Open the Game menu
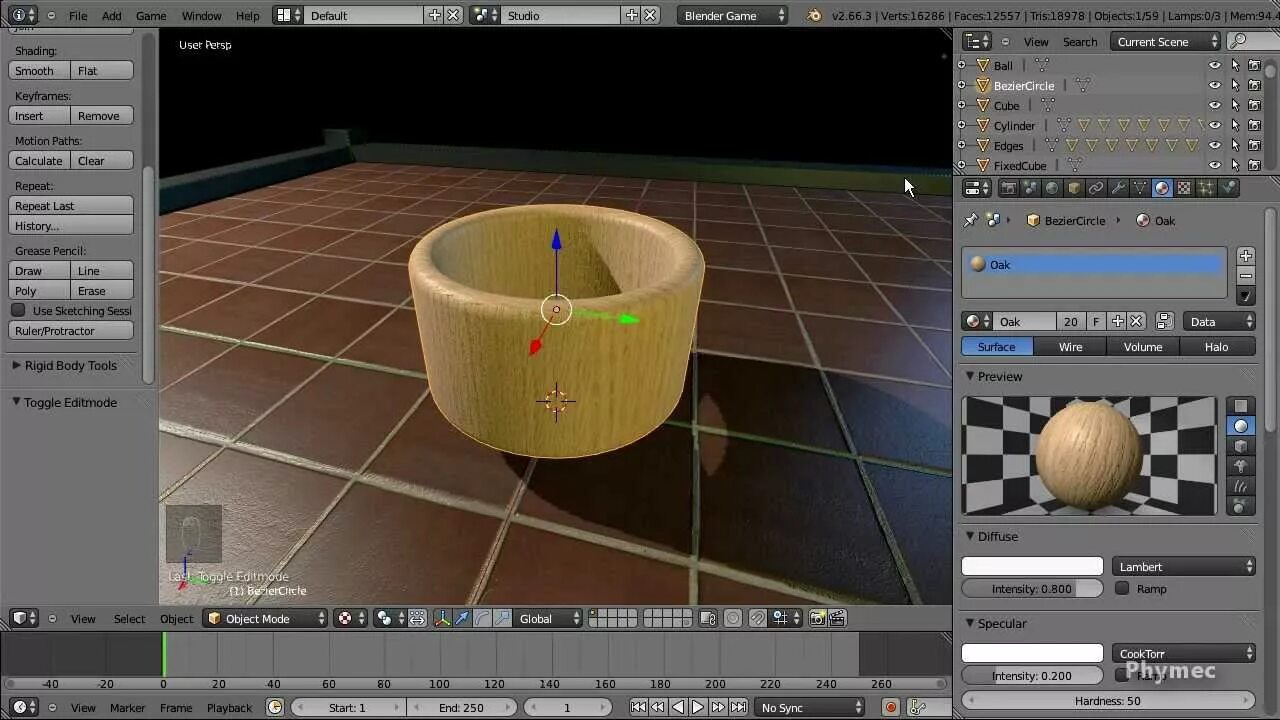Screen dimensions: 1280x720 tap(151, 15)
